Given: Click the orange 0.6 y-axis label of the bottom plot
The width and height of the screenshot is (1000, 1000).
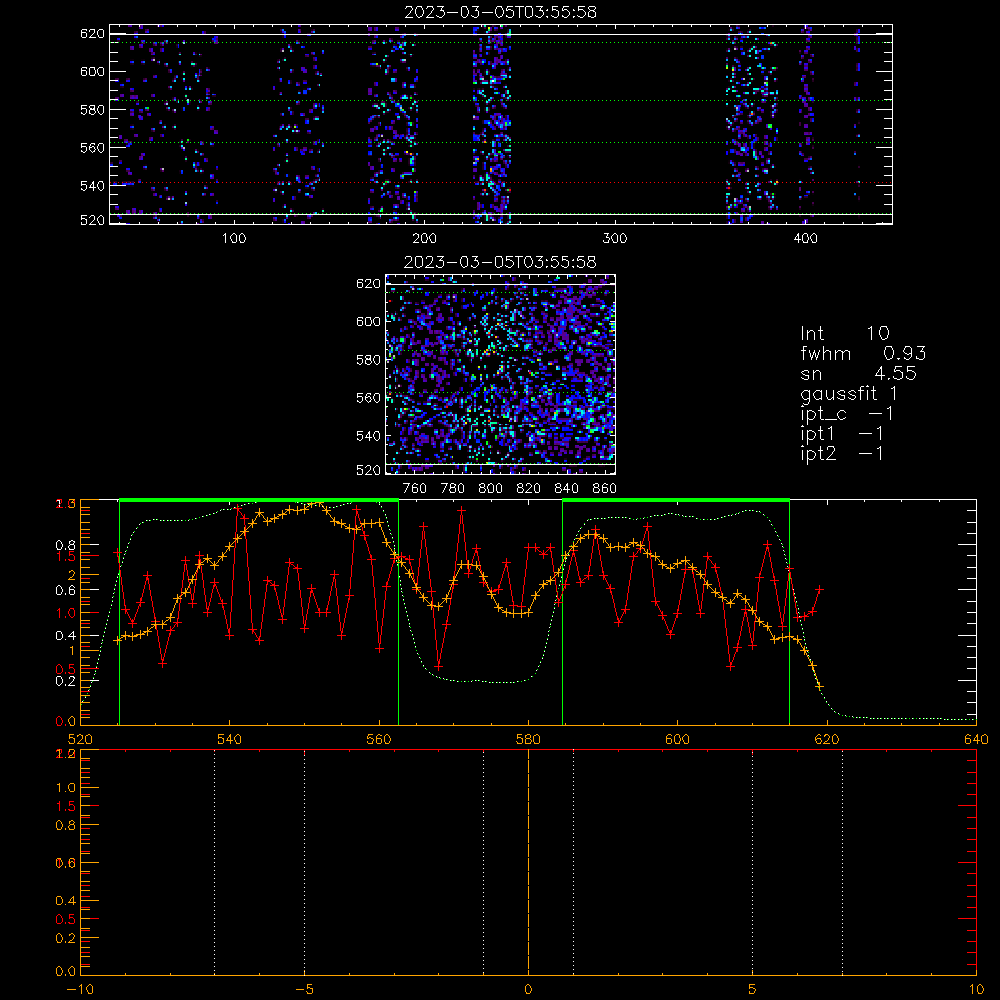Looking at the screenshot, I should [x=66, y=863].
